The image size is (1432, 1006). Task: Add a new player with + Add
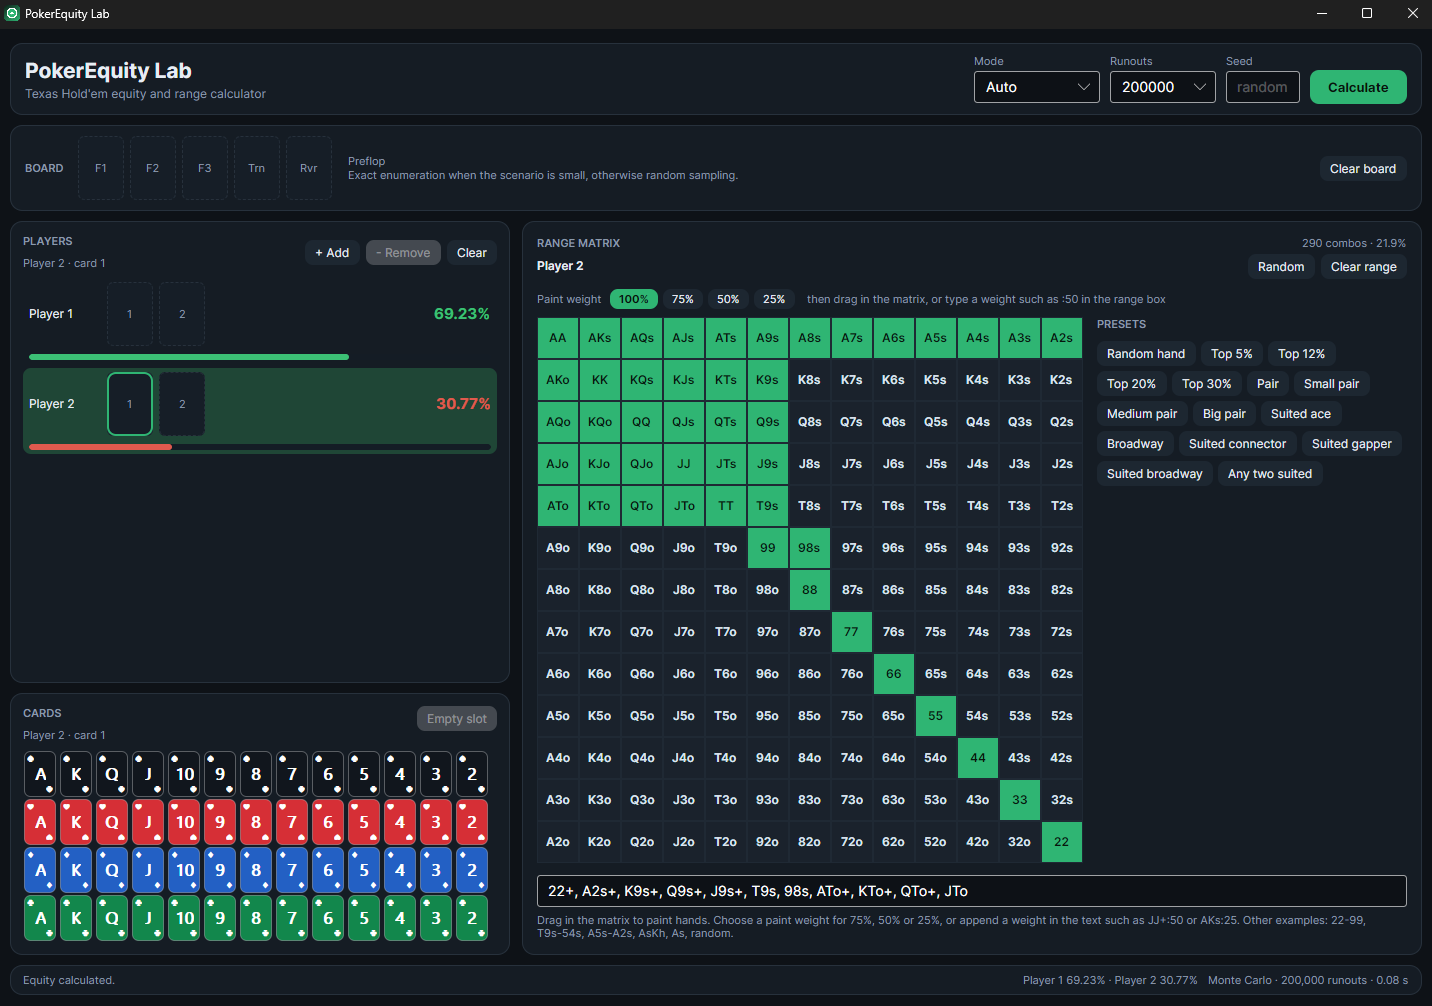pos(332,253)
